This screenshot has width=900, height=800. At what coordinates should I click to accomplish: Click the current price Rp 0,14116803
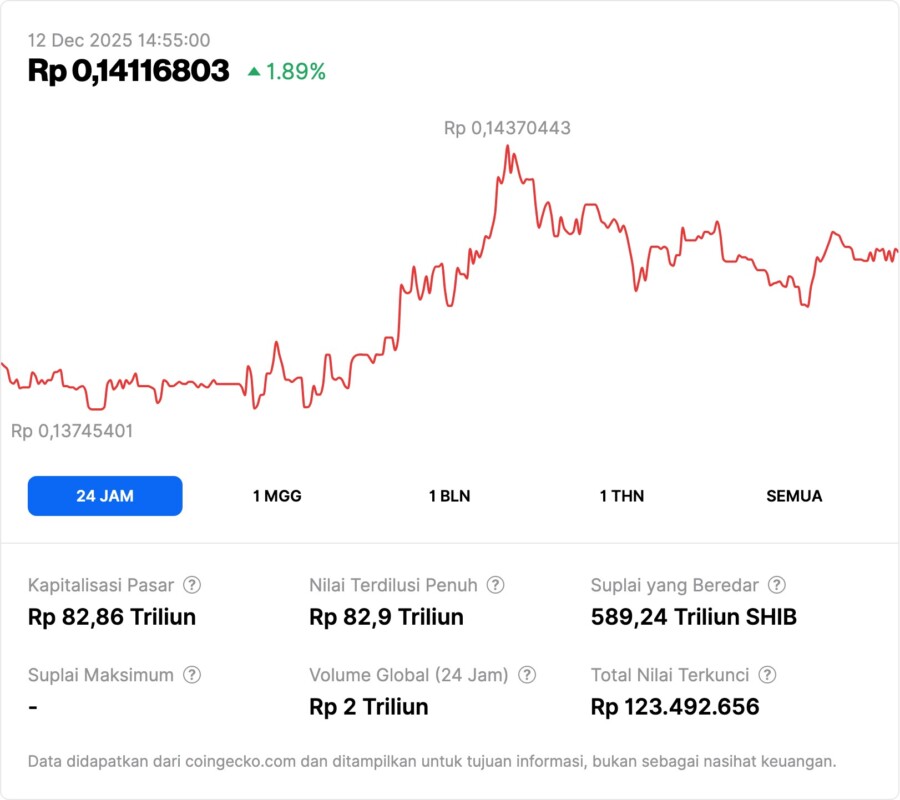[129, 71]
